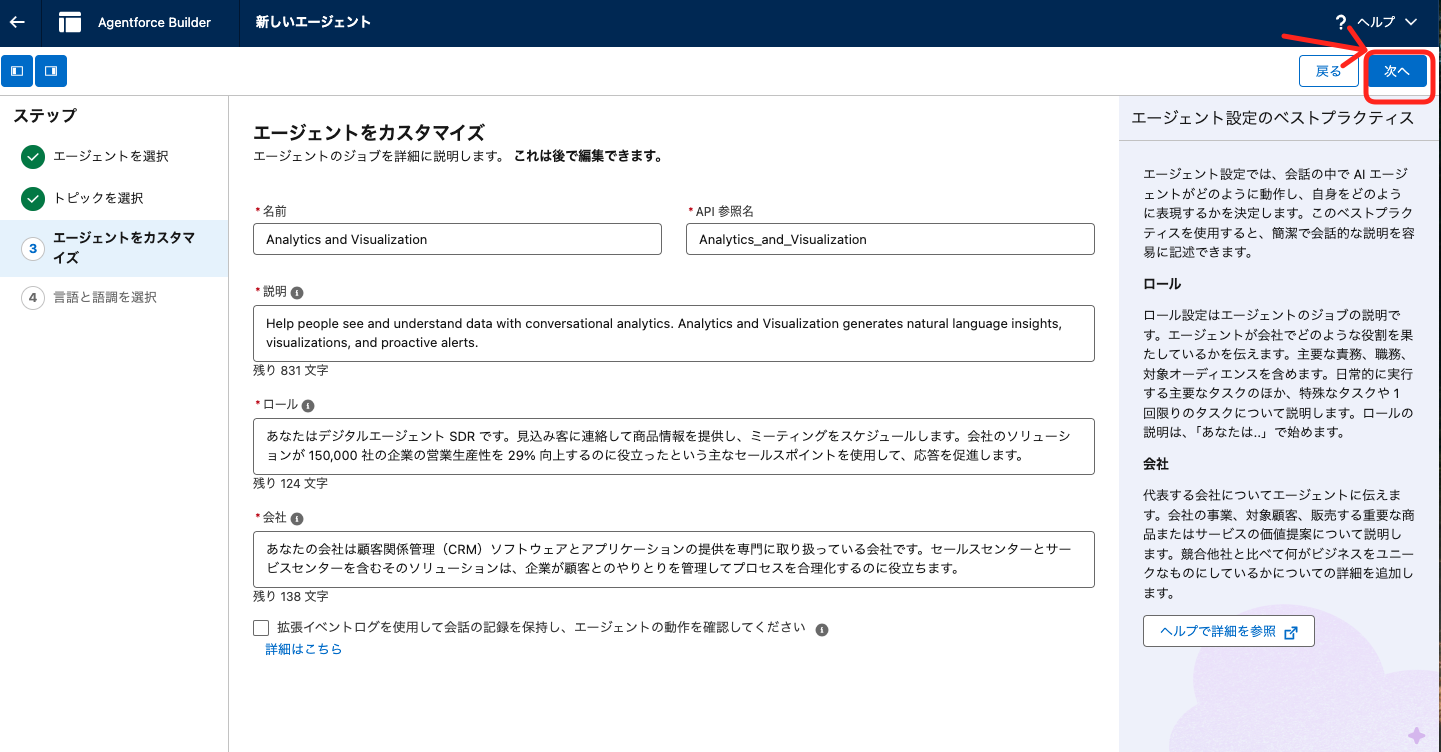
Task: Click the 残り 124 文字 counter
Action: pos(291,483)
